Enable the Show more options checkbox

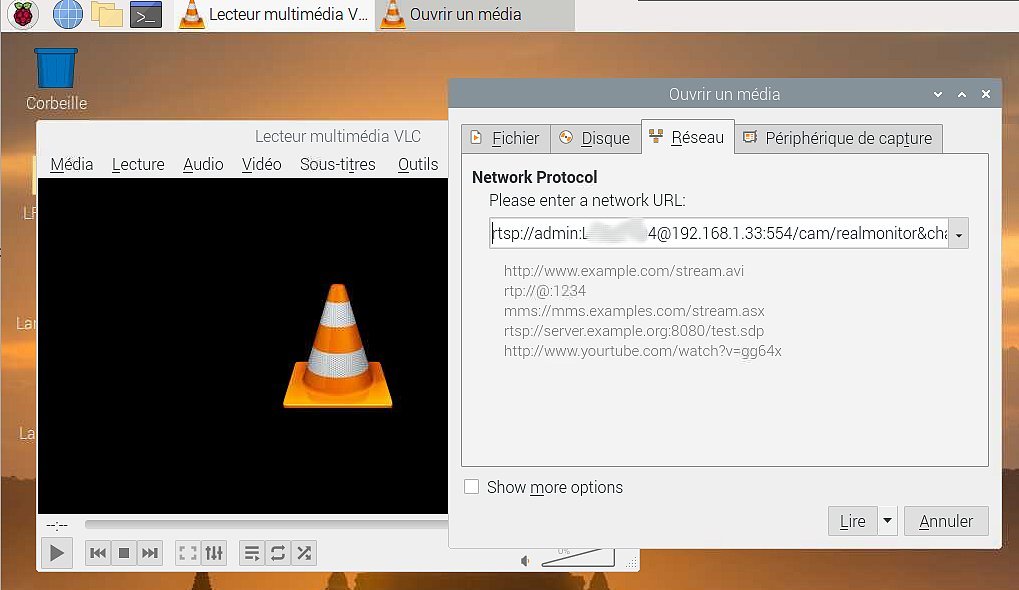pos(472,487)
